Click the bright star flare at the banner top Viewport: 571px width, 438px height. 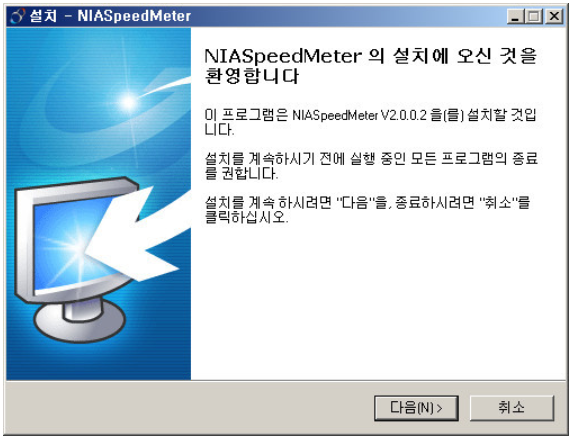tap(128, 102)
